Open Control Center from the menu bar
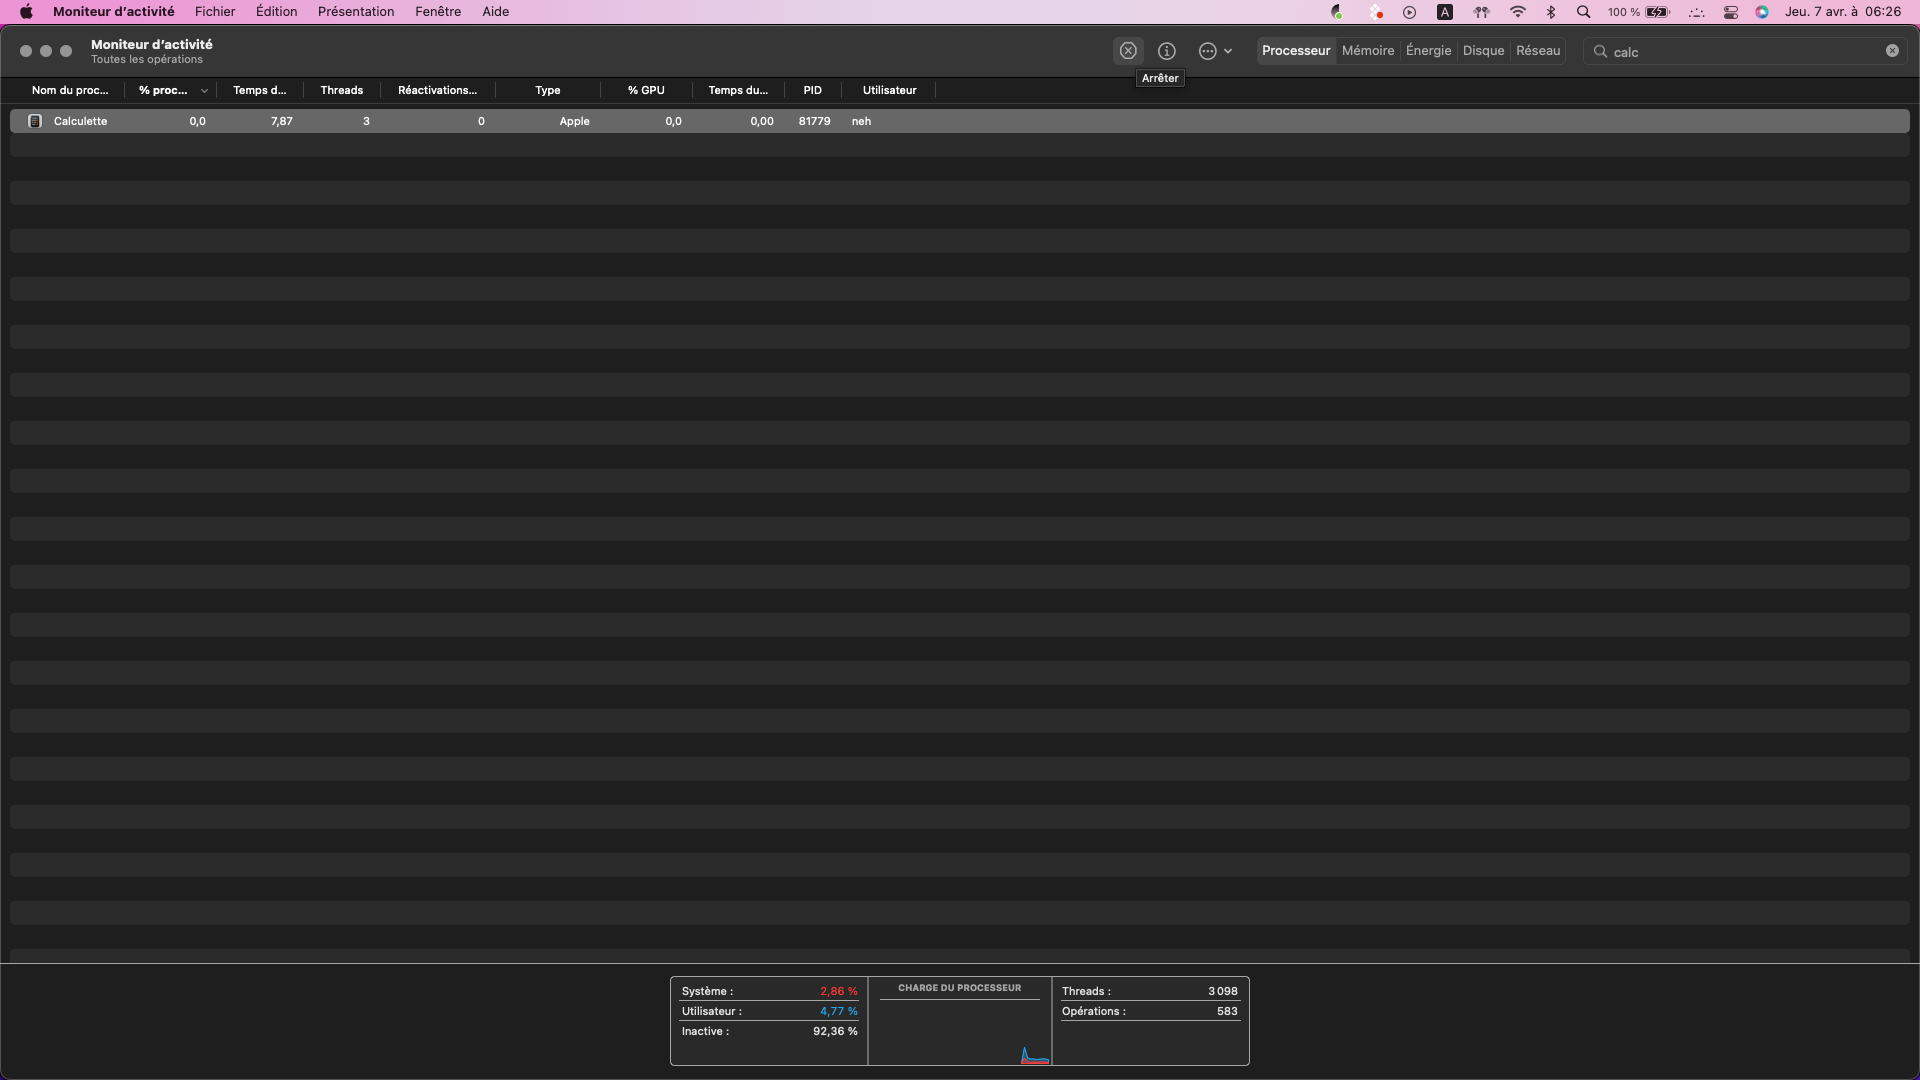 click(x=1730, y=12)
